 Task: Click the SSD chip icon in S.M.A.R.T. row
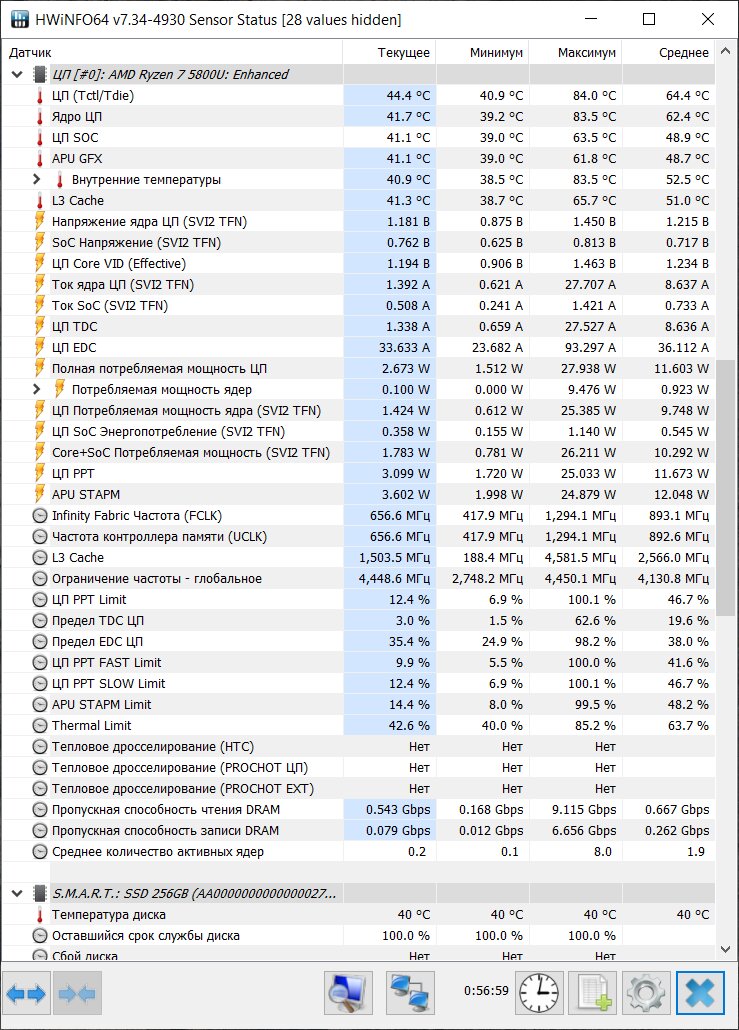click(40, 893)
